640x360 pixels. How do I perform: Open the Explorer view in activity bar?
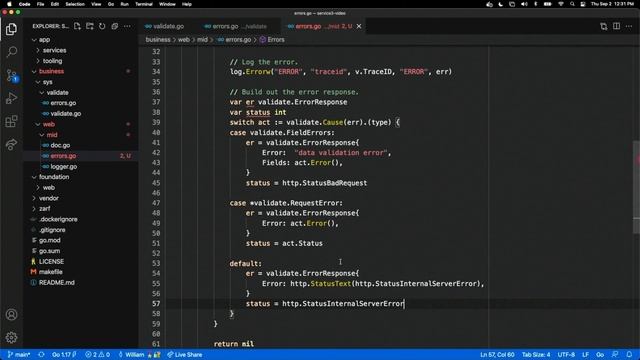coord(11,29)
